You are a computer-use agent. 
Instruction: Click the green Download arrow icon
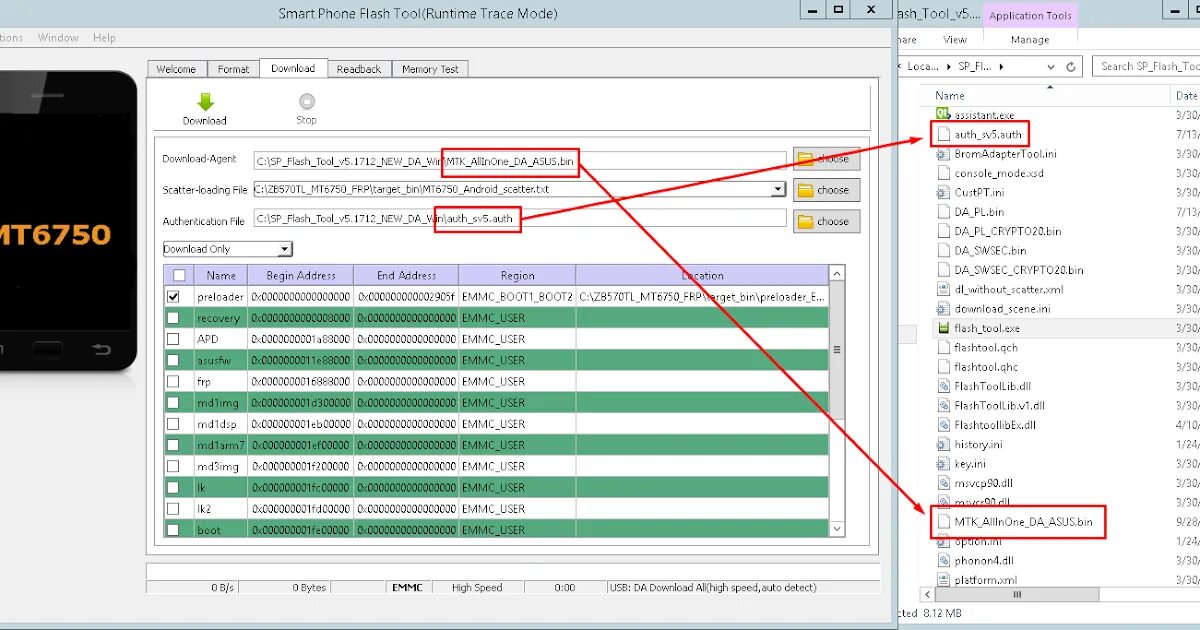205,101
